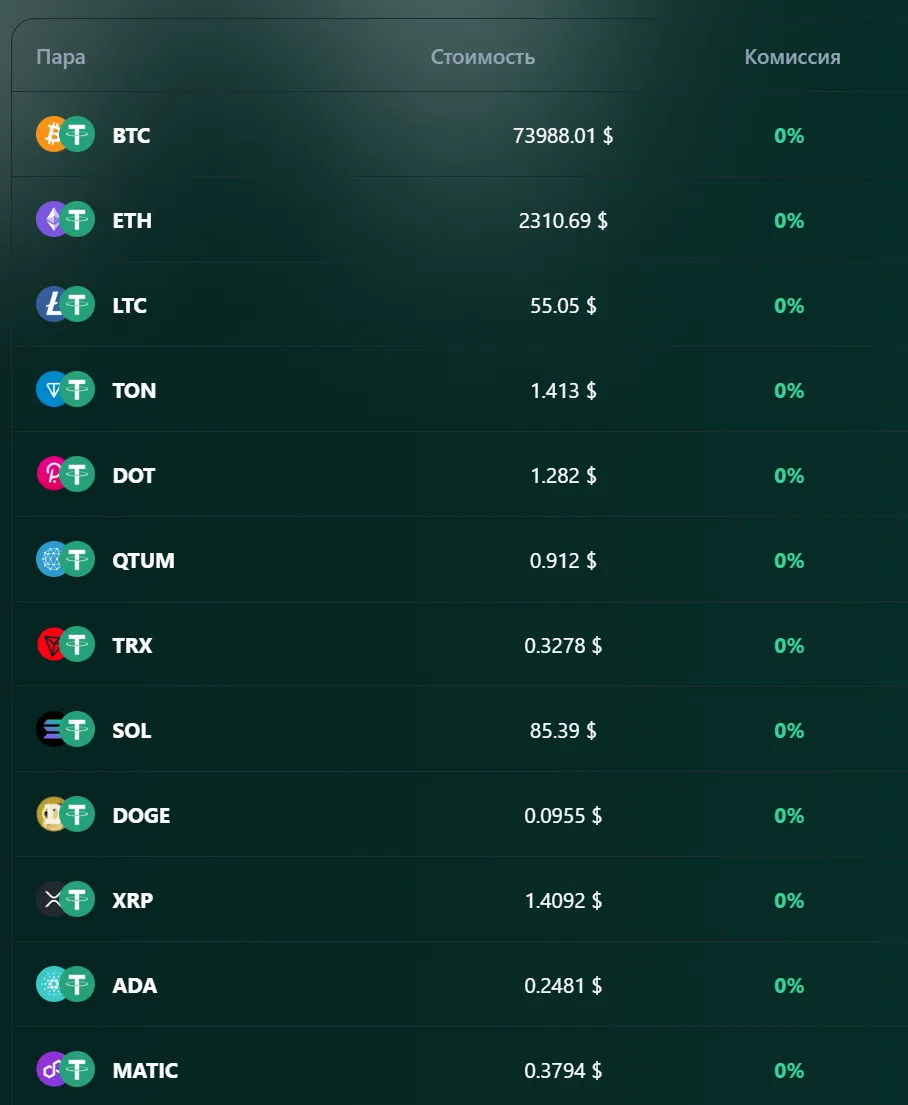Image resolution: width=908 pixels, height=1105 pixels.
Task: Sort by the Стоимость column header
Action: [483, 57]
